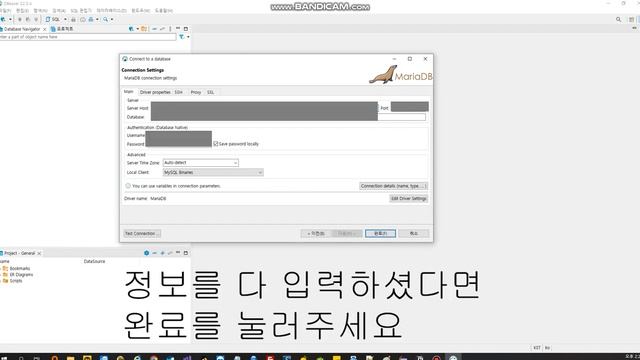Open the Proxy tab
The image size is (640, 360).
[196, 92]
